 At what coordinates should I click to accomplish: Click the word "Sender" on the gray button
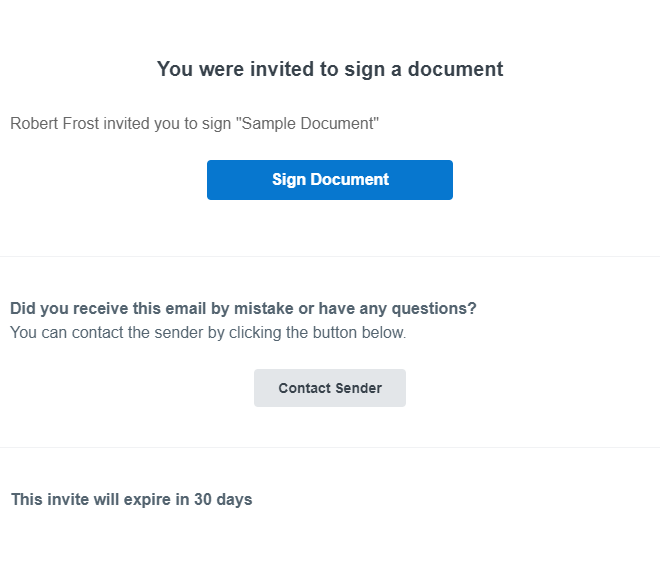[357, 388]
